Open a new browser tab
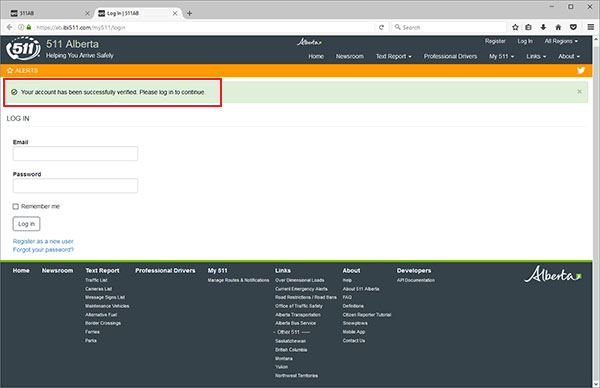Image resolution: width=600 pixels, height=388 pixels. [x=189, y=13]
